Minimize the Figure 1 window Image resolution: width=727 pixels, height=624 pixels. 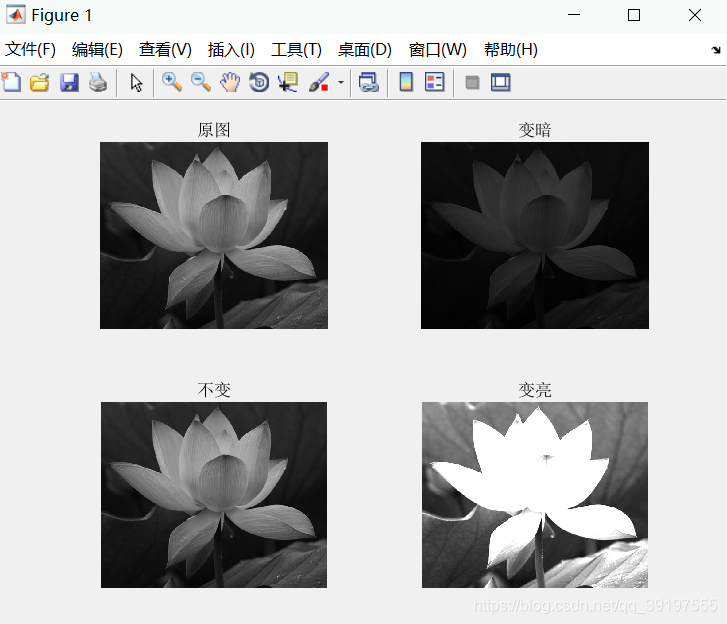pyautogui.click(x=574, y=15)
